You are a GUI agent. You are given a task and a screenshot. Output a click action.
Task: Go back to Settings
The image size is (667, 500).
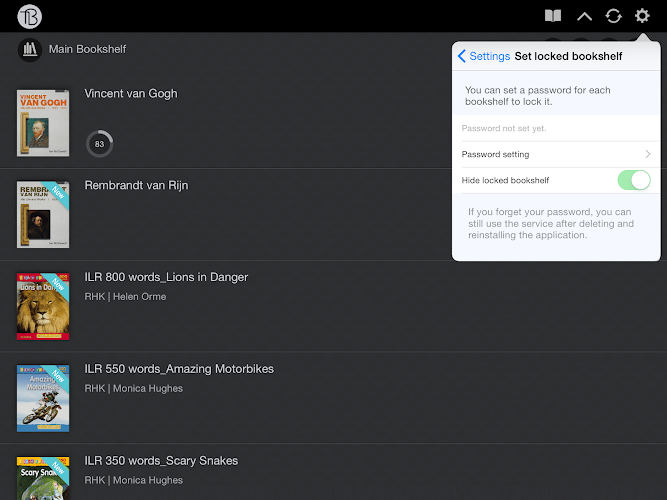click(484, 56)
